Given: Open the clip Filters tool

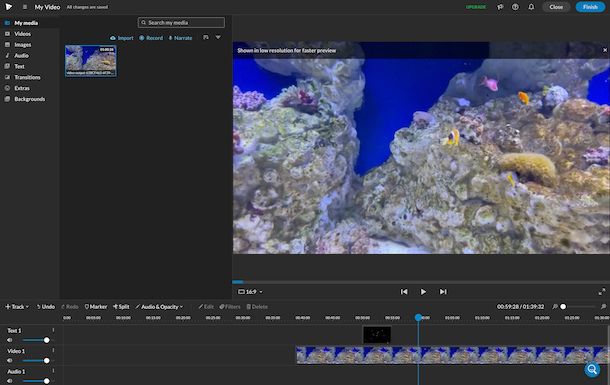Looking at the screenshot, I should [230, 307].
